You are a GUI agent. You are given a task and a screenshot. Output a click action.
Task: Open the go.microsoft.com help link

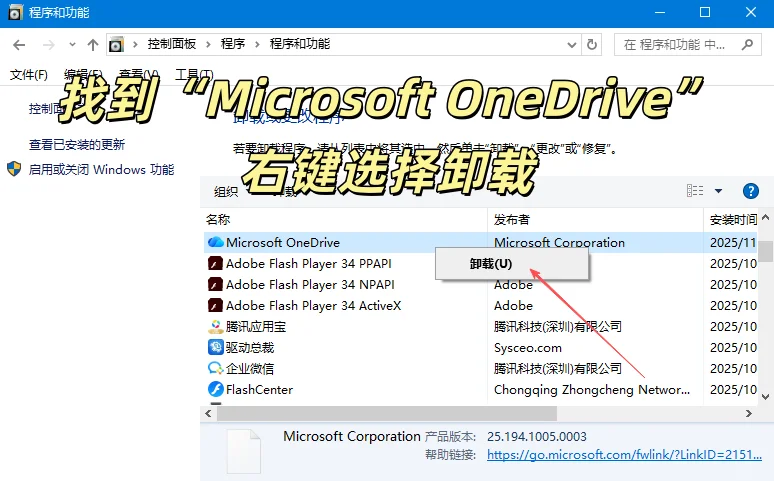pos(624,455)
